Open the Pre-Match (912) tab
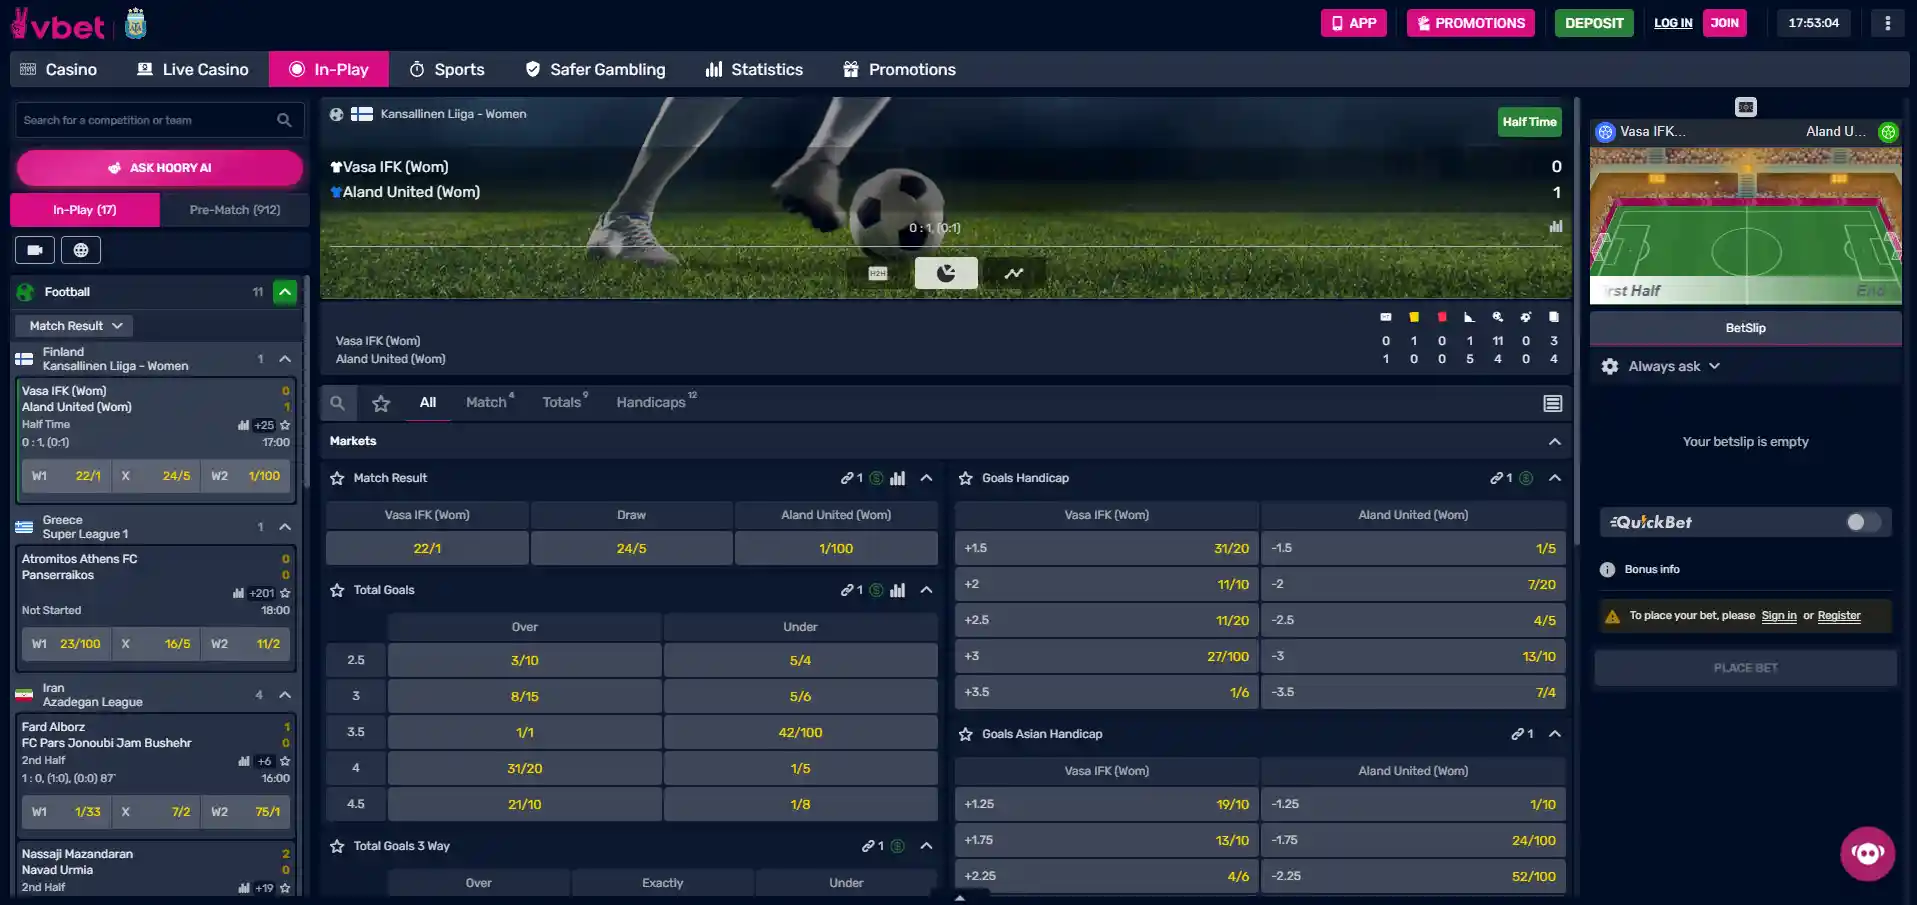The image size is (1917, 905). pos(235,210)
